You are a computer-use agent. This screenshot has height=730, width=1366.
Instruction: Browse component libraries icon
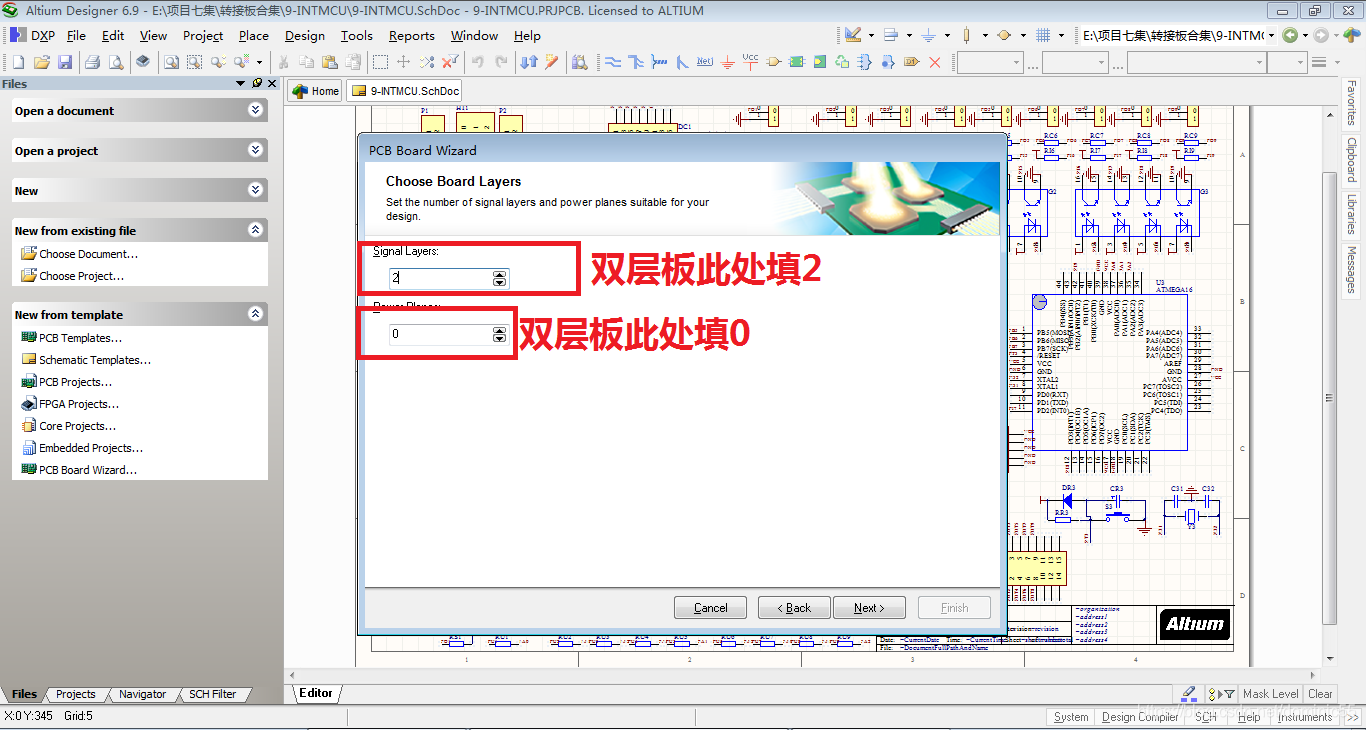579,62
